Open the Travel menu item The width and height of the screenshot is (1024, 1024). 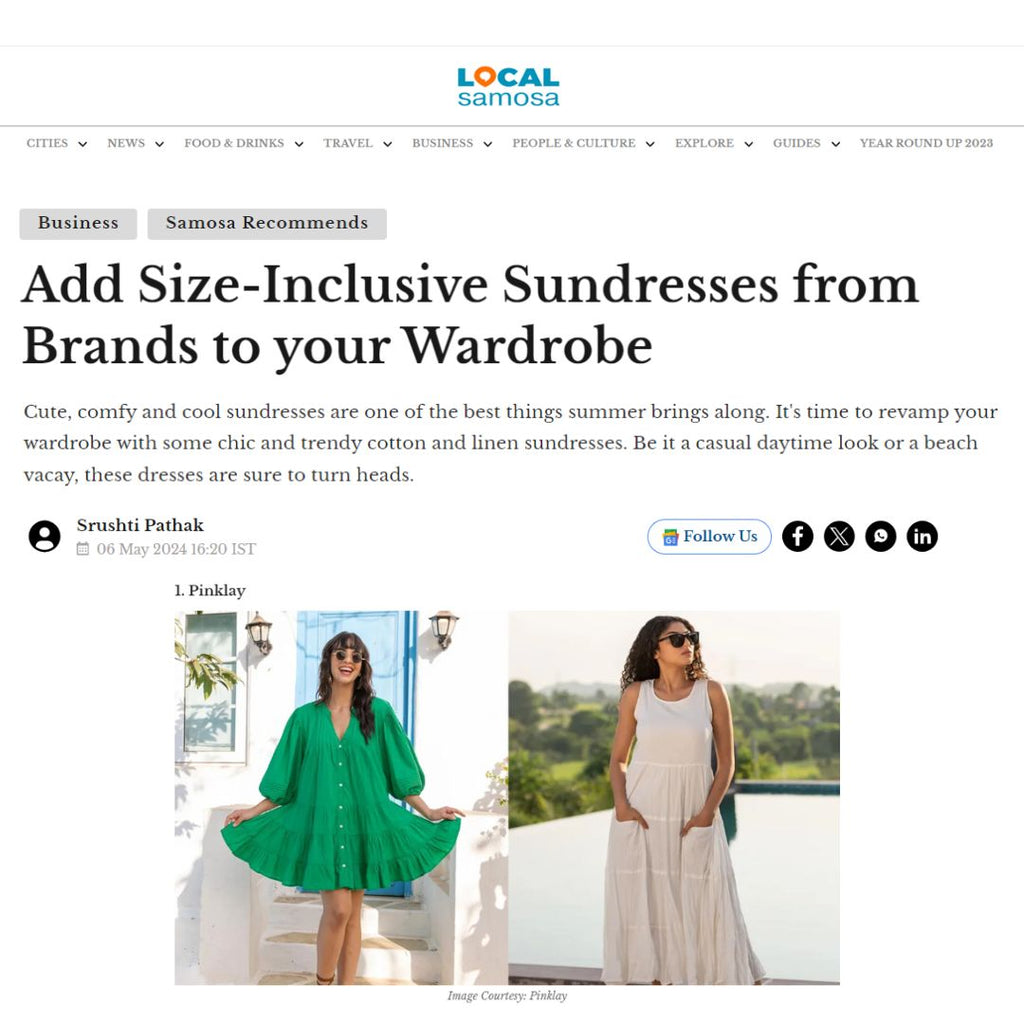click(347, 143)
